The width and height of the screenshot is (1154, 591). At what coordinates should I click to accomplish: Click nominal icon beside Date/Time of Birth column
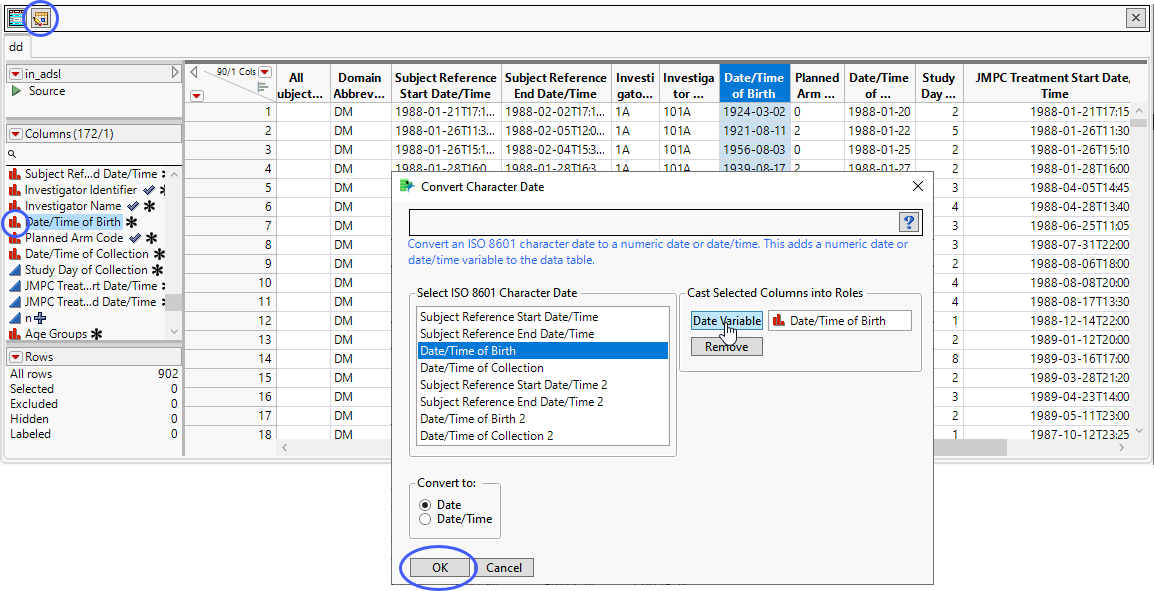pos(15,222)
